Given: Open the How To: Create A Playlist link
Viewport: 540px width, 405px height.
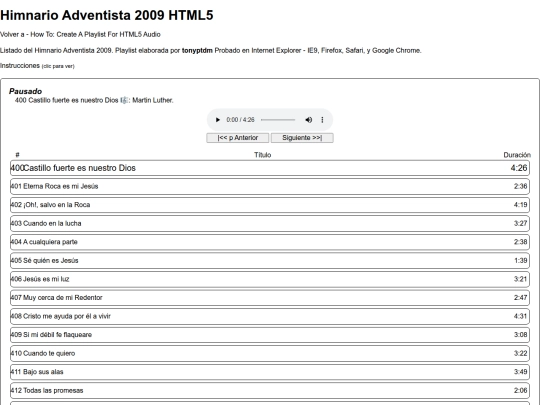Looking at the screenshot, I should click(x=95, y=34).
